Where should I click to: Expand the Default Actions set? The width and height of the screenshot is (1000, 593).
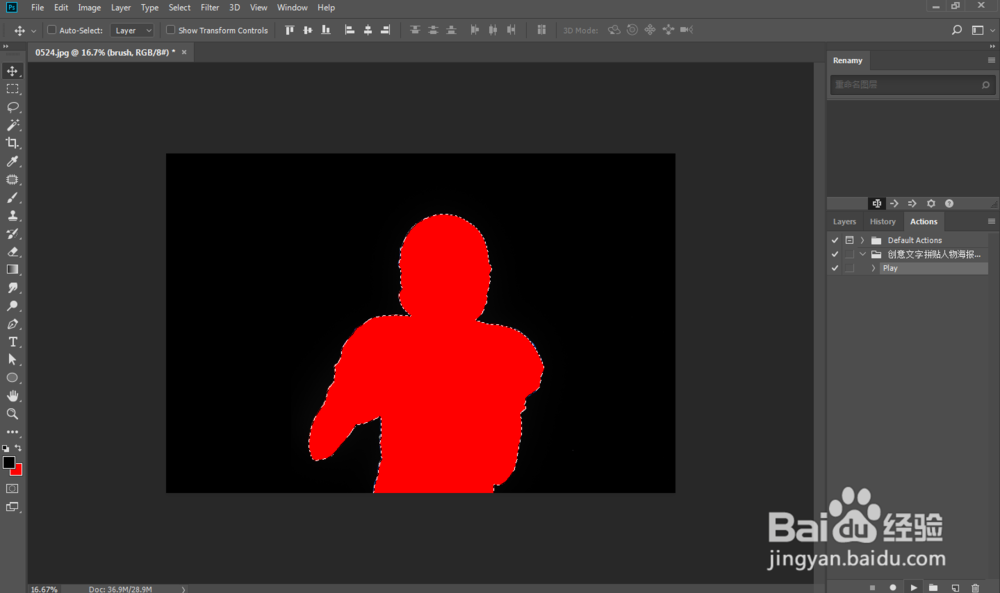tap(862, 240)
